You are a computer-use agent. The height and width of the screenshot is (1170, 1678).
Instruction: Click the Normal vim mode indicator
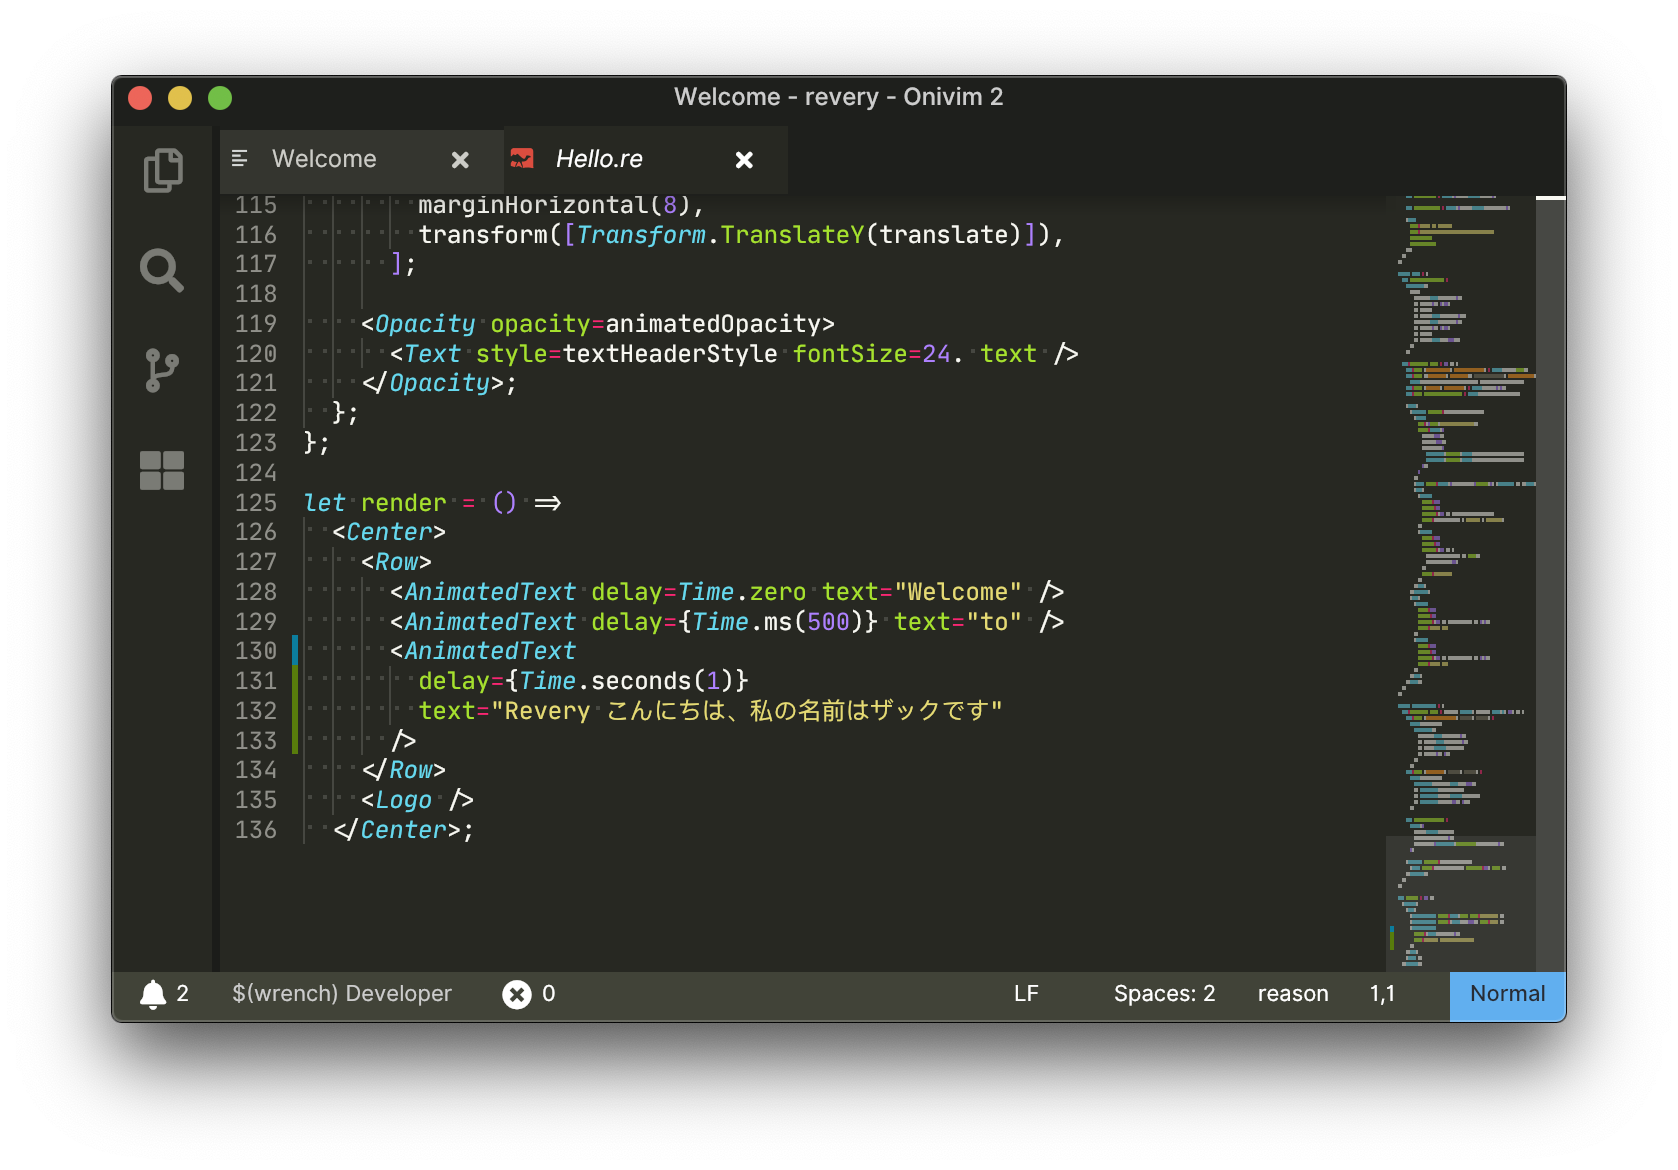pos(1507,994)
